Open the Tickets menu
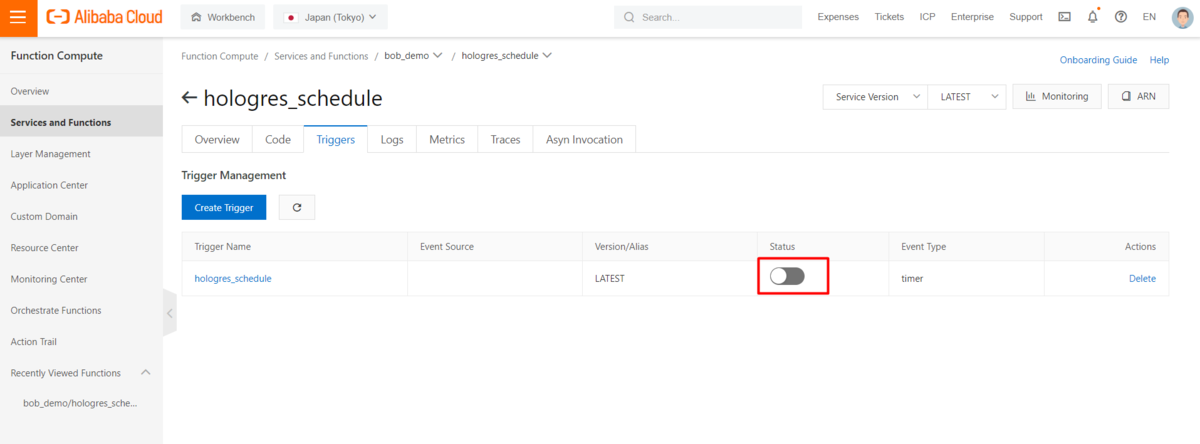Screen dimensions: 1200x444 click(889, 17)
